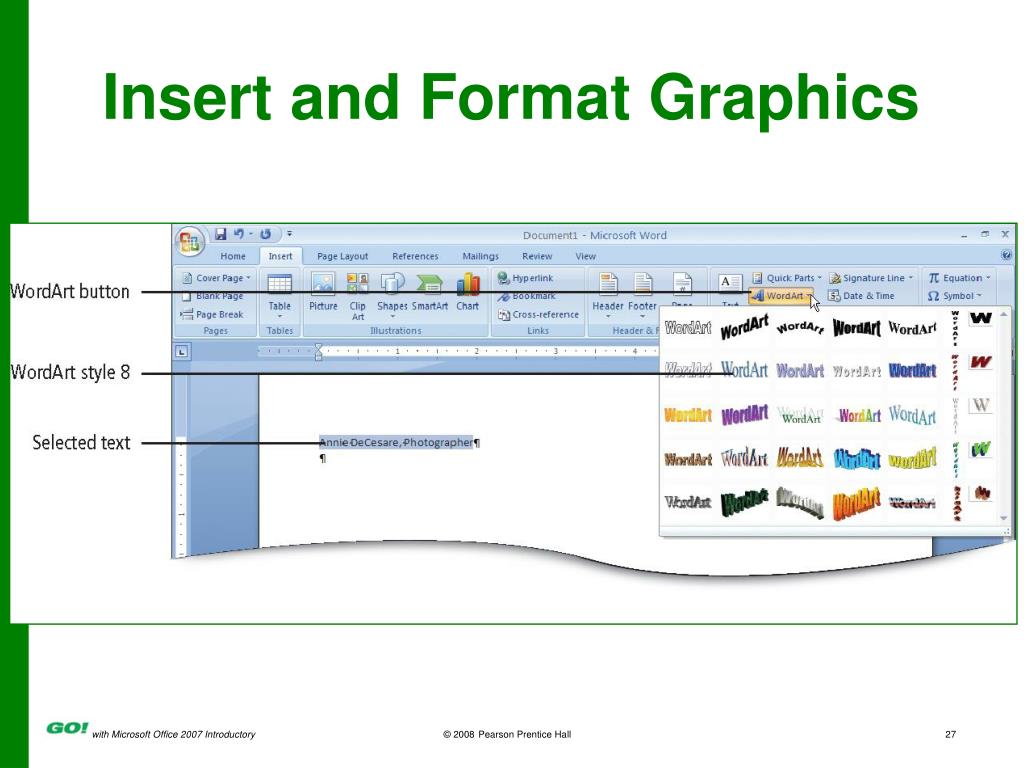Choose the purple bold WordArt style
The image size is (1024, 768).
pos(744,415)
